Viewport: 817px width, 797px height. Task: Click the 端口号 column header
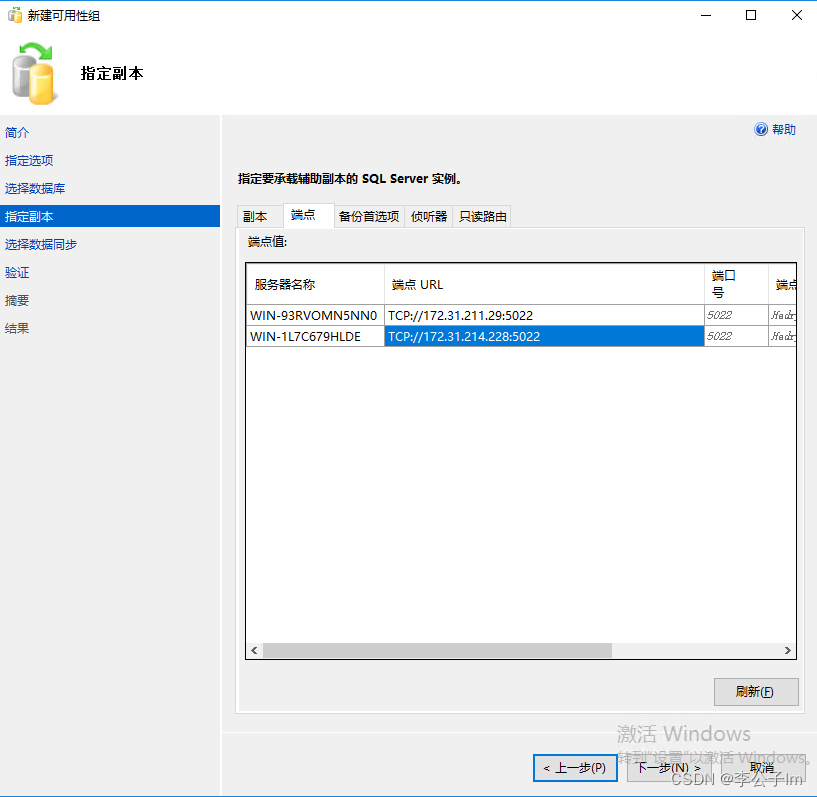(736, 284)
